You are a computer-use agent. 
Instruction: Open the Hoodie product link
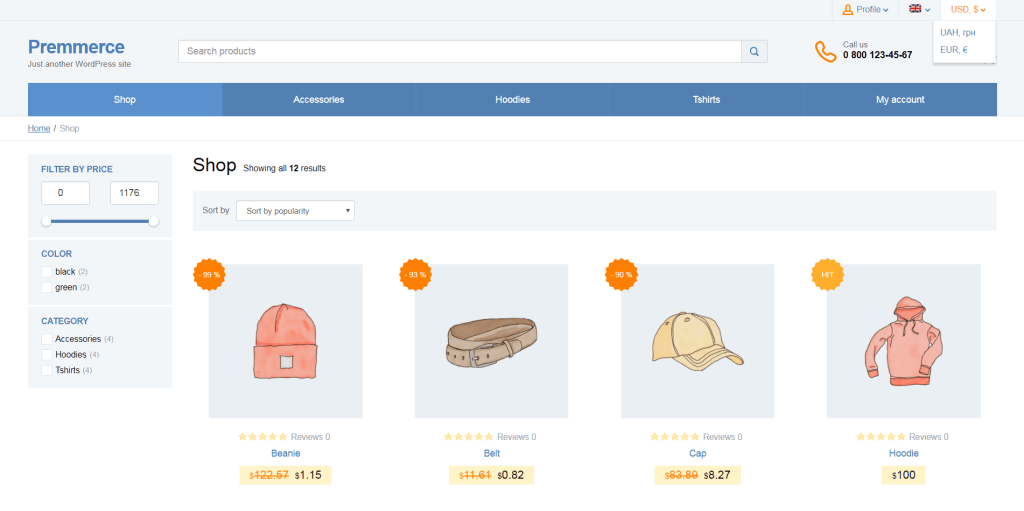coord(904,453)
